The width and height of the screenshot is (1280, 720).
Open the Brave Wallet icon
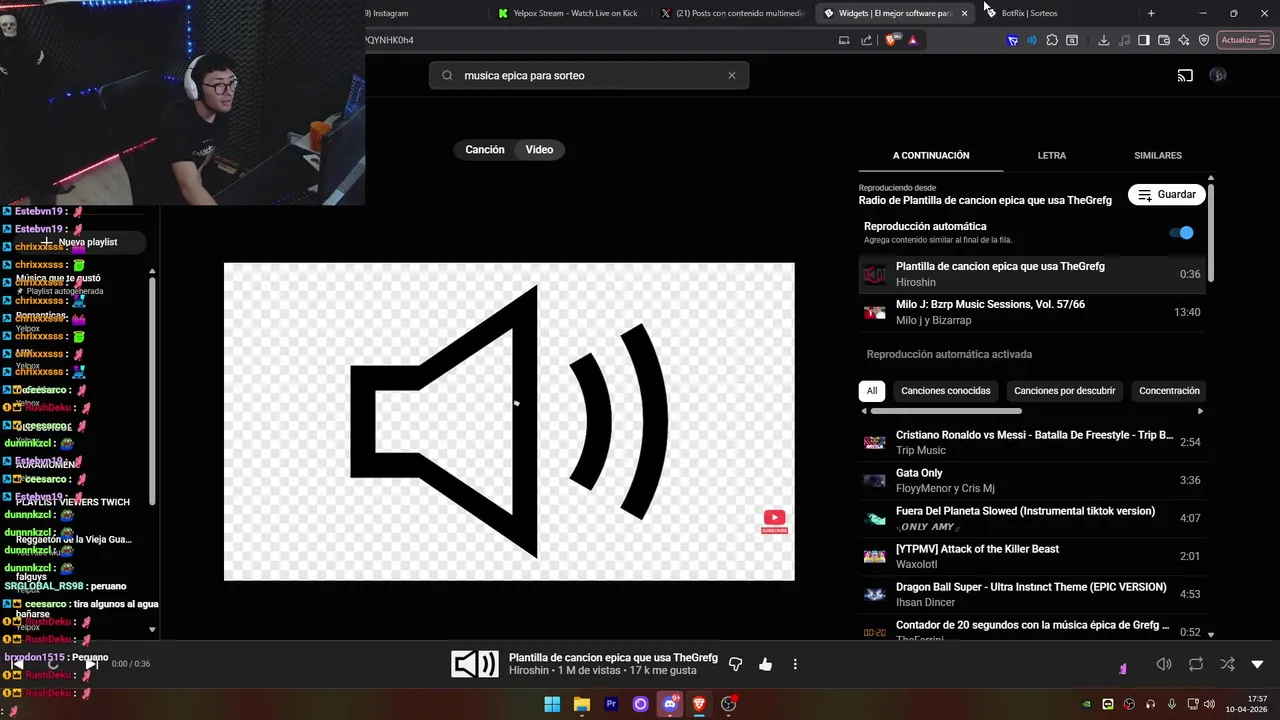pyautogui.click(x=1164, y=40)
